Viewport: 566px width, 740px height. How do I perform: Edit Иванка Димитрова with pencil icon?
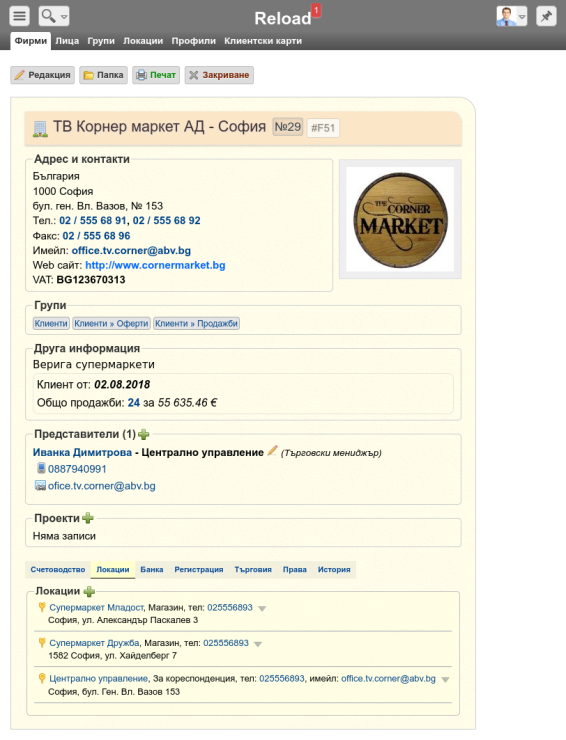coord(272,451)
